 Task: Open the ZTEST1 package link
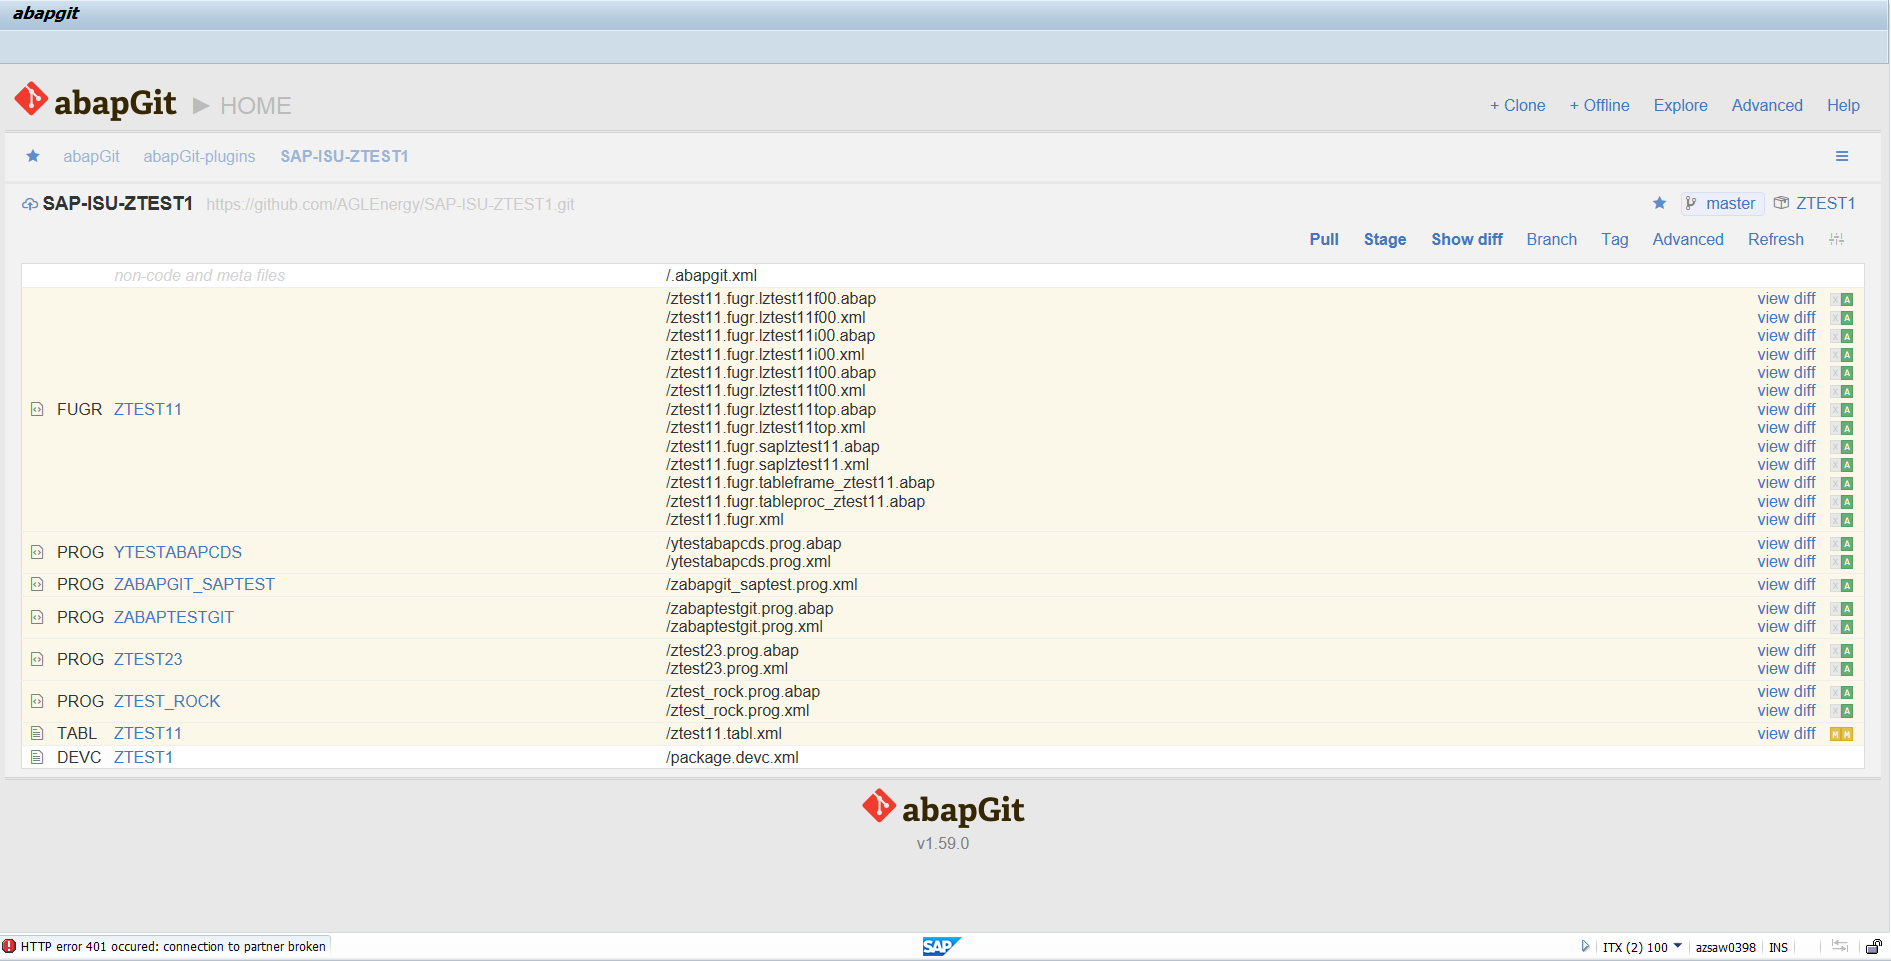pyautogui.click(x=1825, y=203)
